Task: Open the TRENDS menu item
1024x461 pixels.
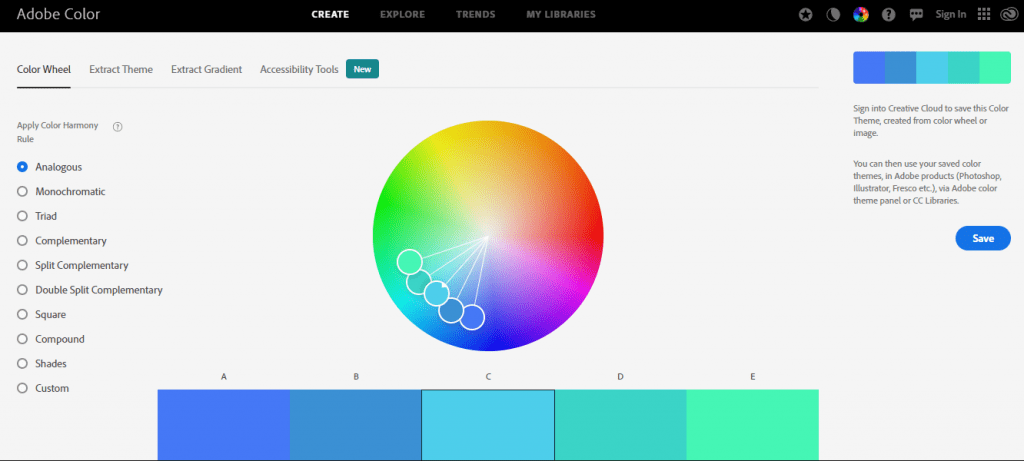Action: point(475,14)
